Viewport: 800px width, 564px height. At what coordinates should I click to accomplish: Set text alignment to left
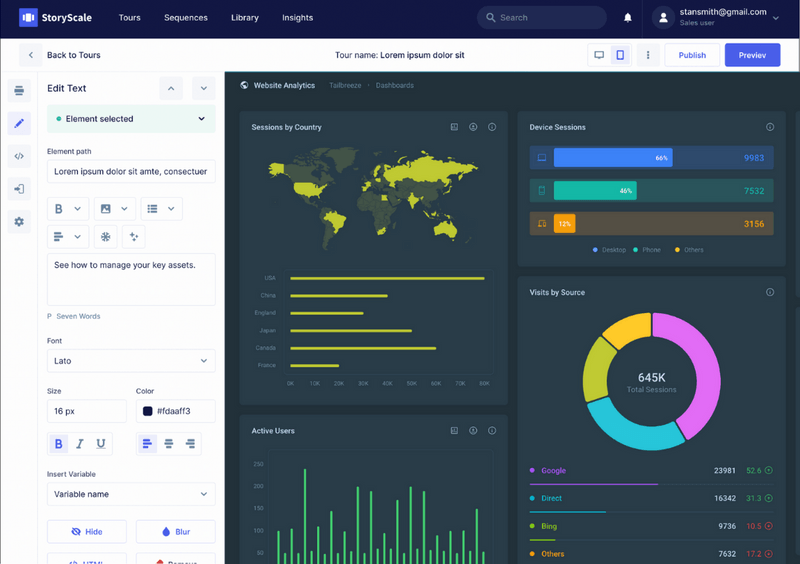(147, 444)
